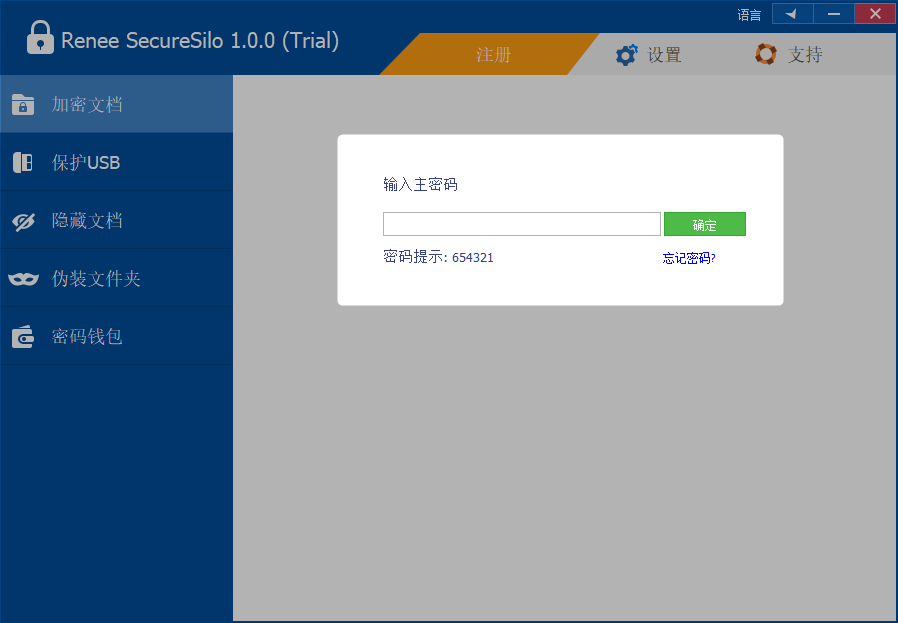The image size is (898, 623).
Task: Close the SecureSilo window
Action: 875,14
